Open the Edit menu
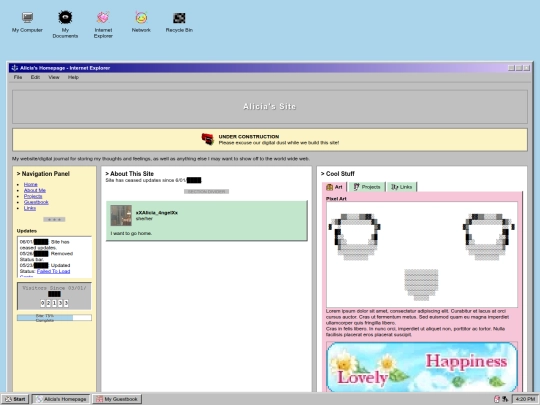Image resolution: width=540 pixels, height=405 pixels. click(x=35, y=77)
